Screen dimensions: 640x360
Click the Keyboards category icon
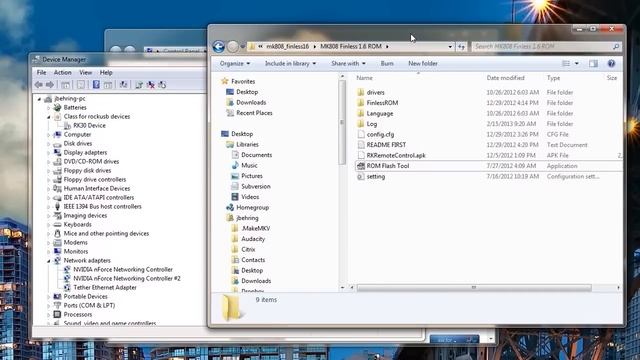58,225
